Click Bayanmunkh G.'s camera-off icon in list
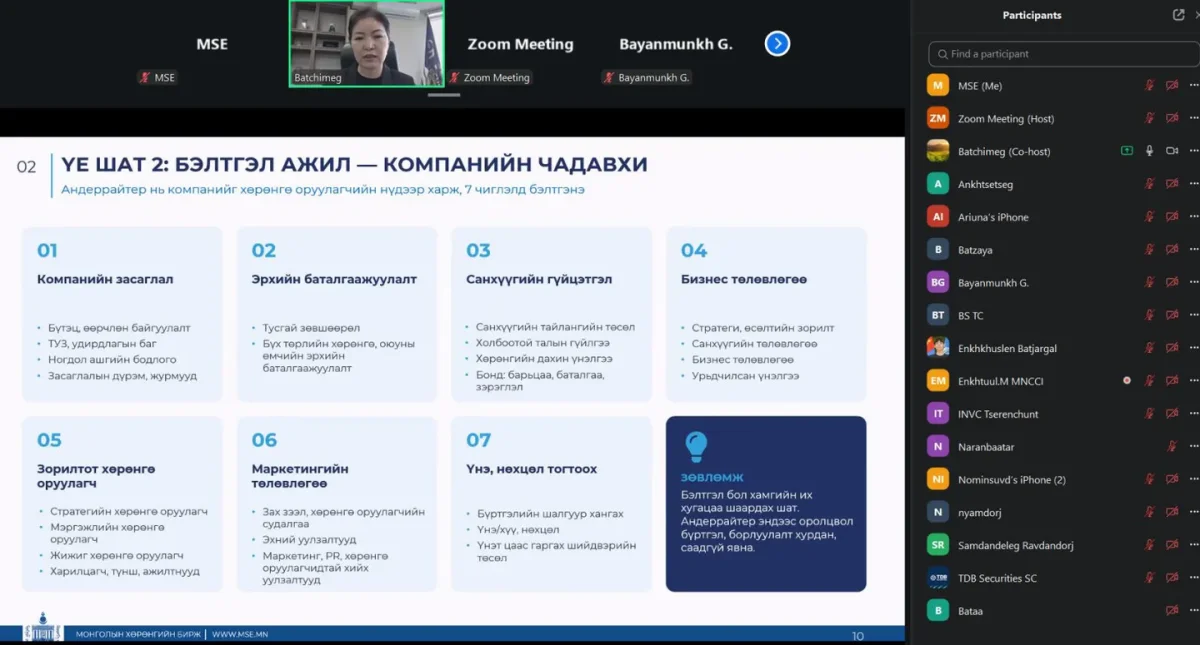This screenshot has height=645, width=1200. tap(1172, 283)
